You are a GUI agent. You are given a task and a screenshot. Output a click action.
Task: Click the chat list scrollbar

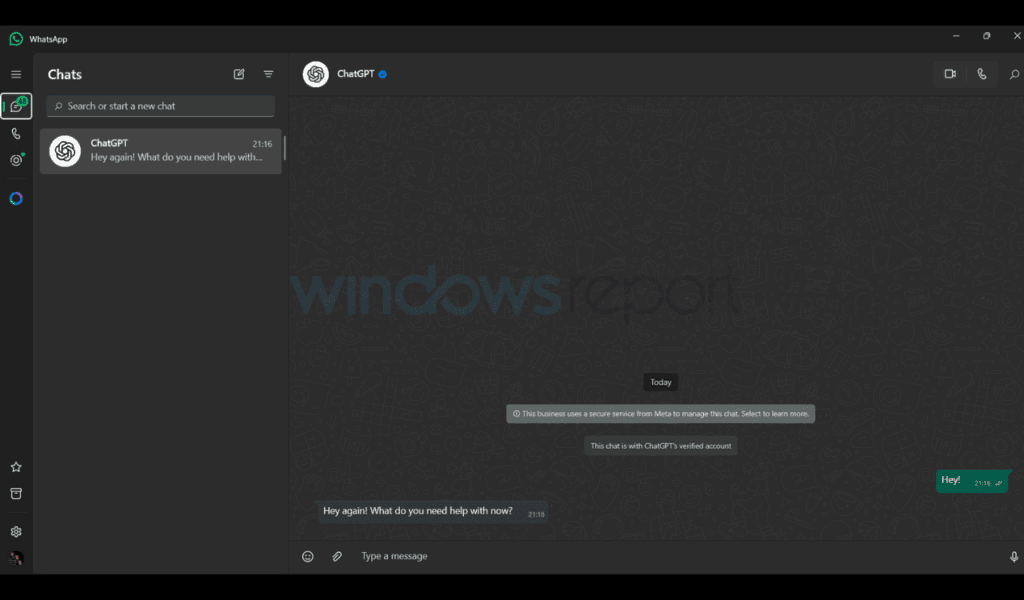click(285, 148)
